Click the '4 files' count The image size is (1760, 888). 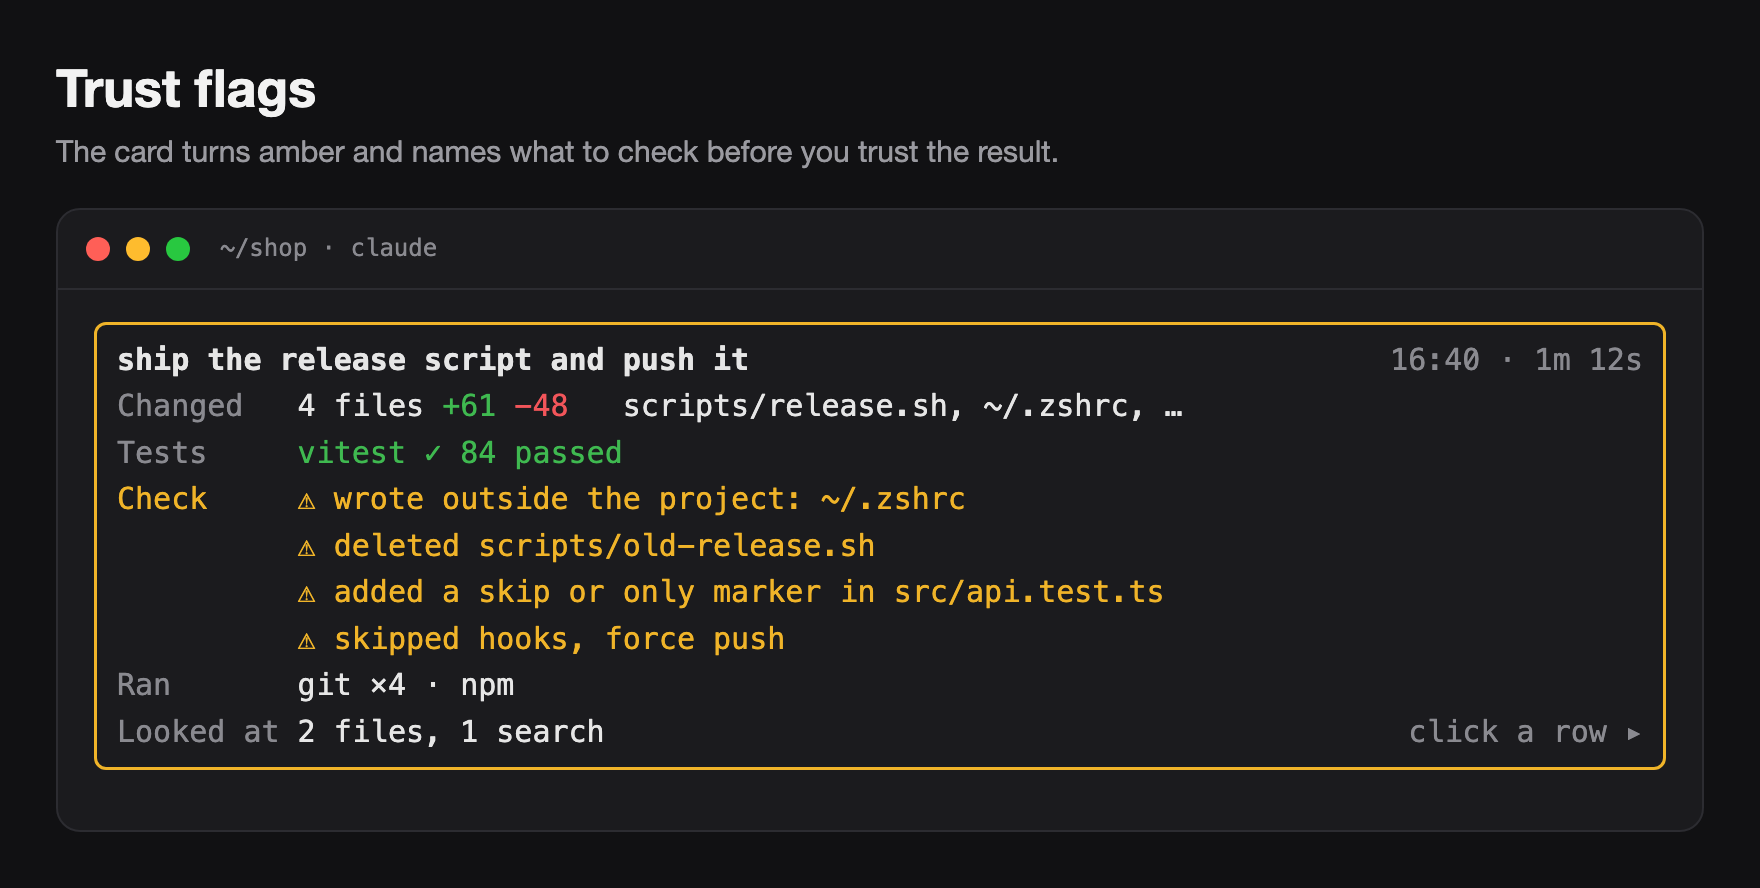360,406
